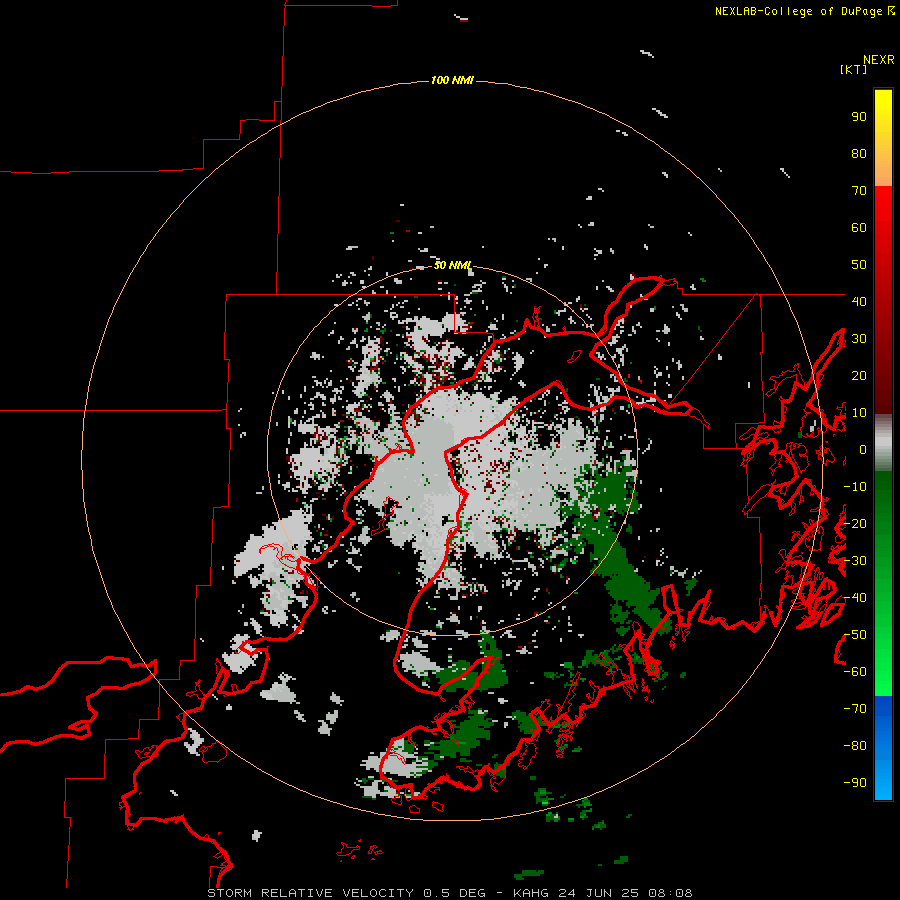Screen dimensions: 900x900
Task: Click the 50 NMI range ring label
Action: [452, 265]
